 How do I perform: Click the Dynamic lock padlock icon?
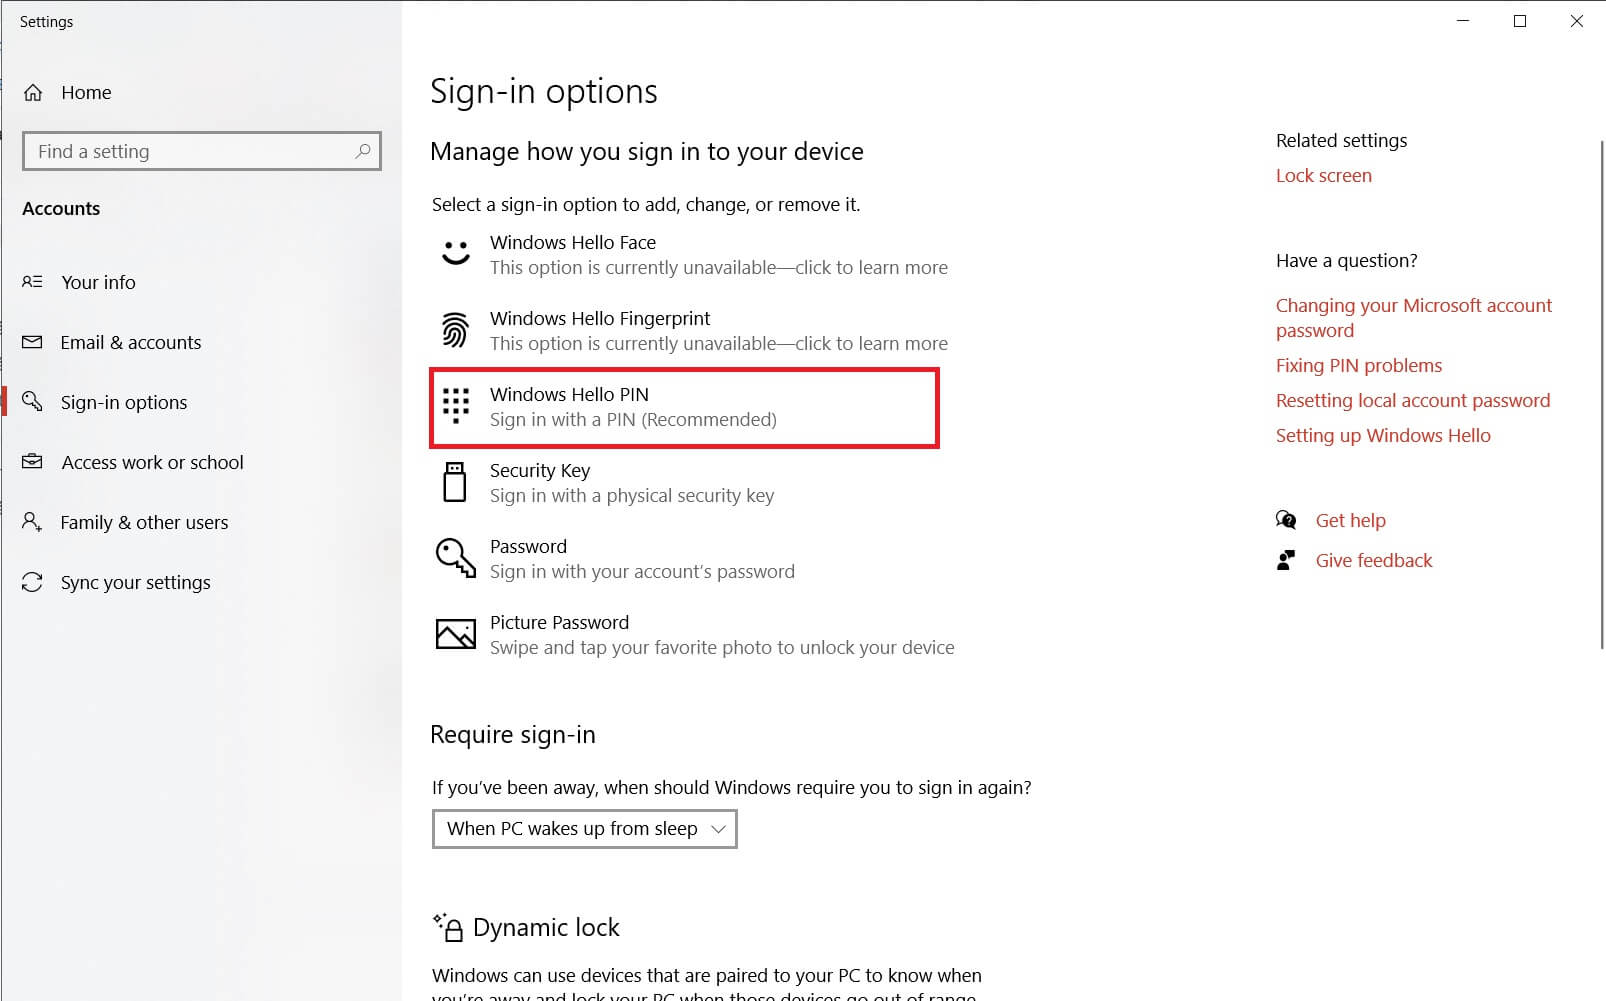point(448,927)
